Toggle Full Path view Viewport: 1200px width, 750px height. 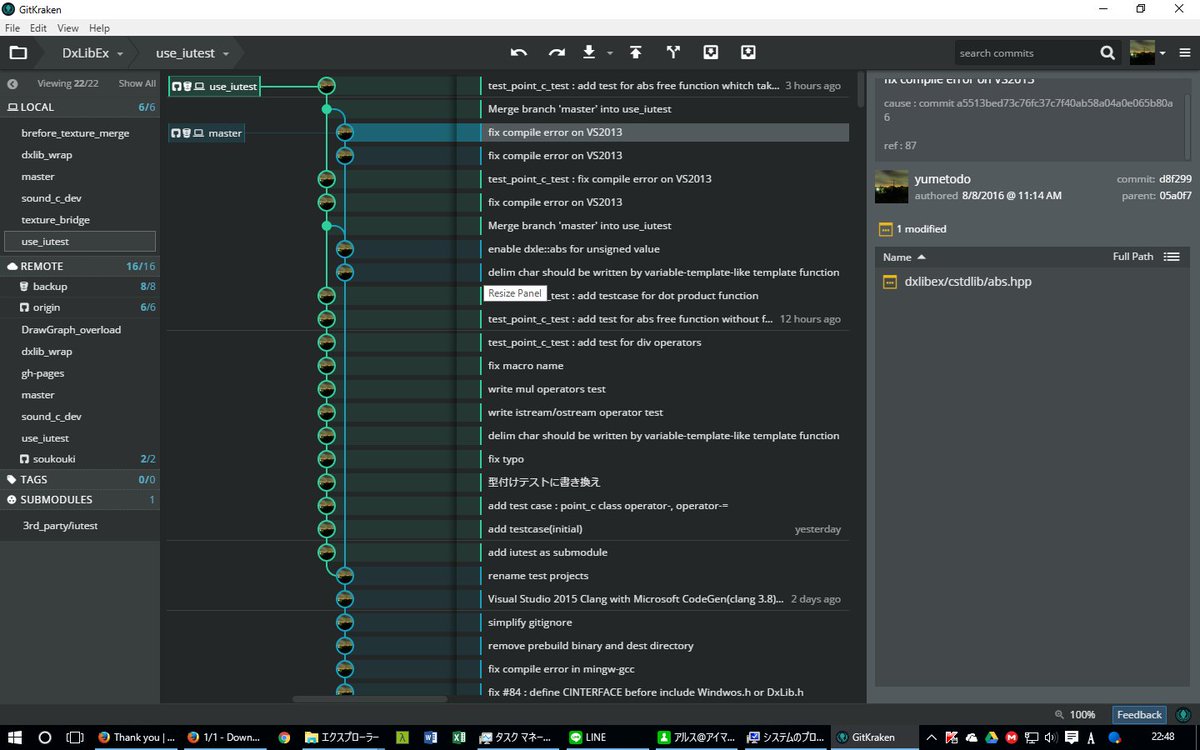1133,257
